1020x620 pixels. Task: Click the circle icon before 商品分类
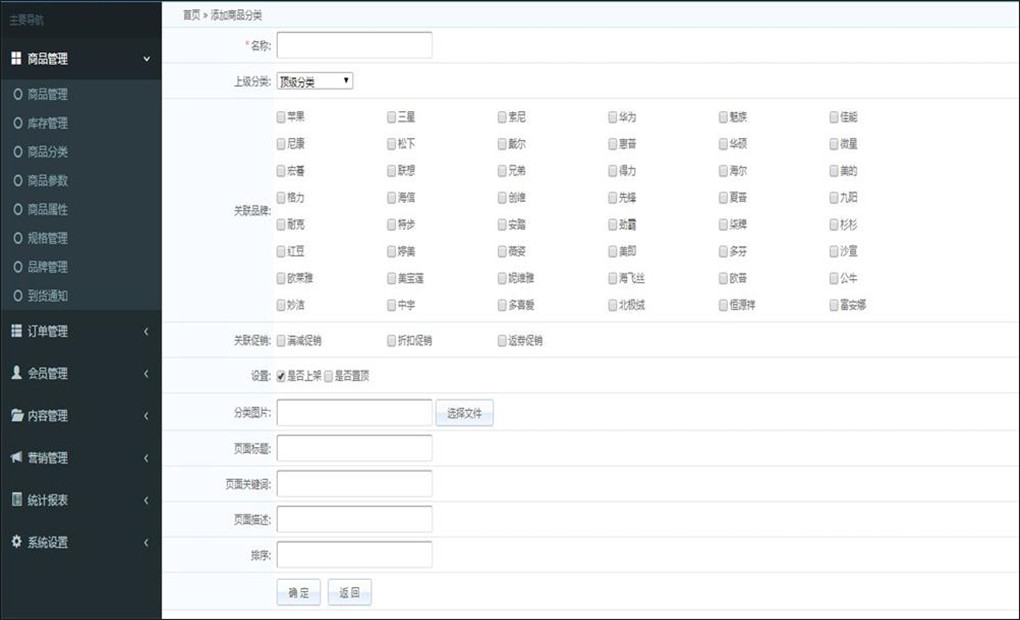tap(18, 152)
